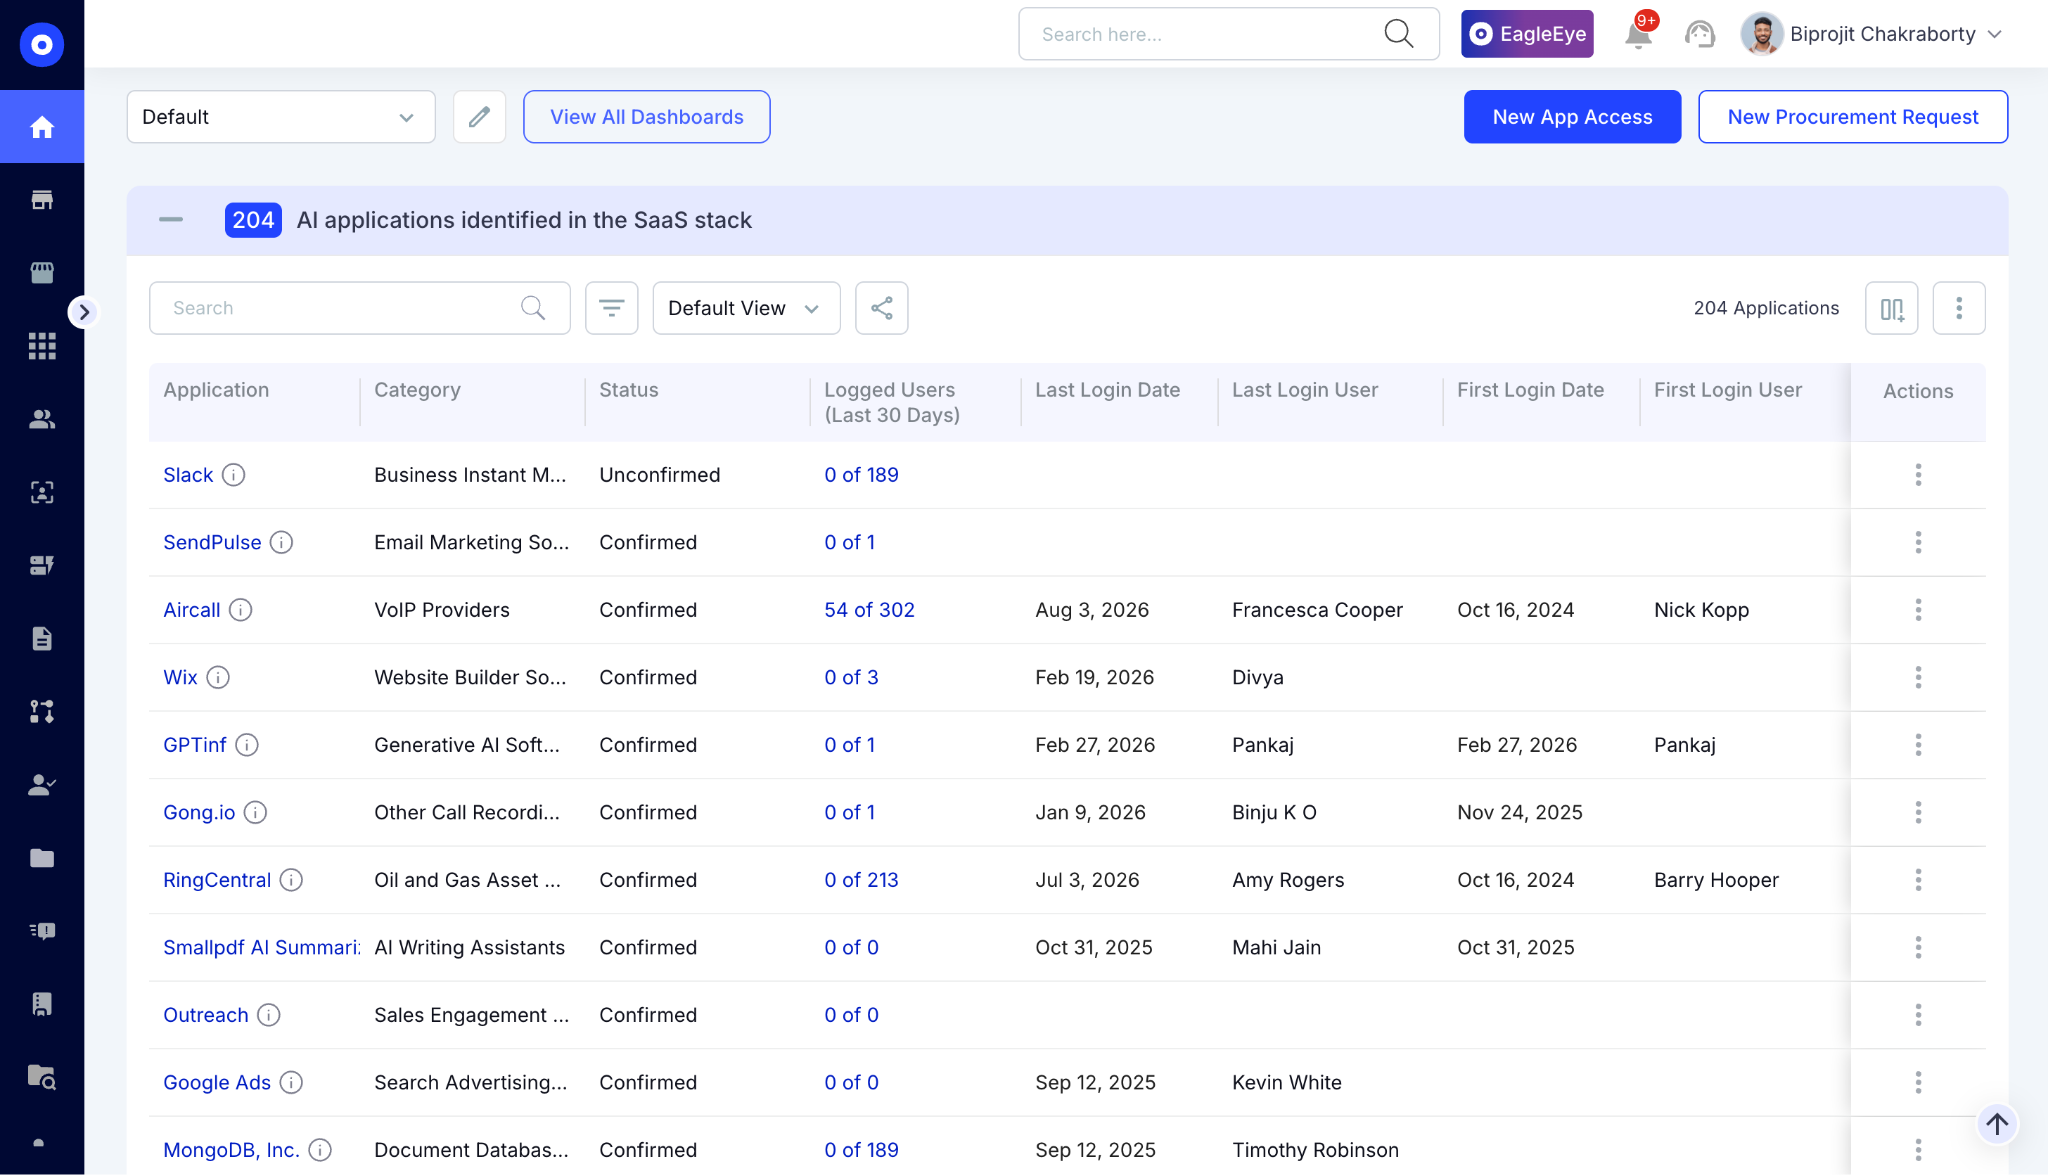The image size is (2048, 1175).
Task: Open the support headset icon
Action: (x=1700, y=34)
